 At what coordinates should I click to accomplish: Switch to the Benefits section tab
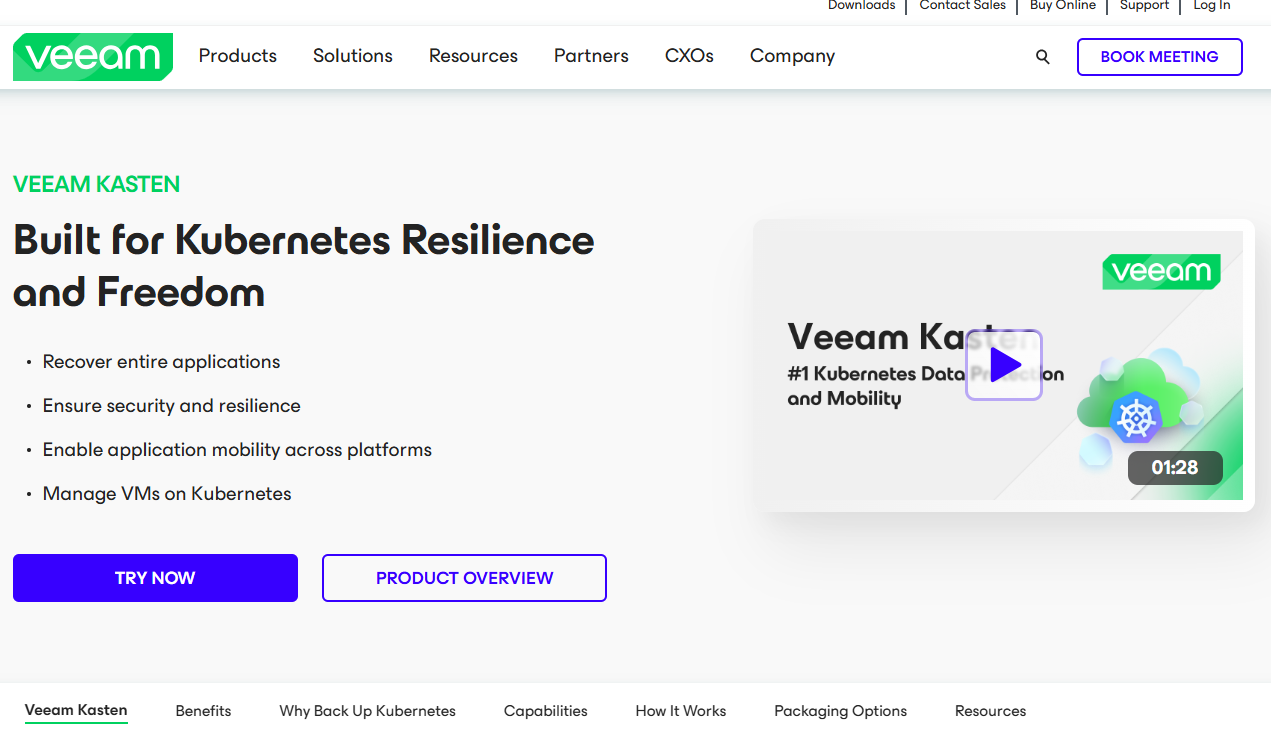(x=203, y=710)
